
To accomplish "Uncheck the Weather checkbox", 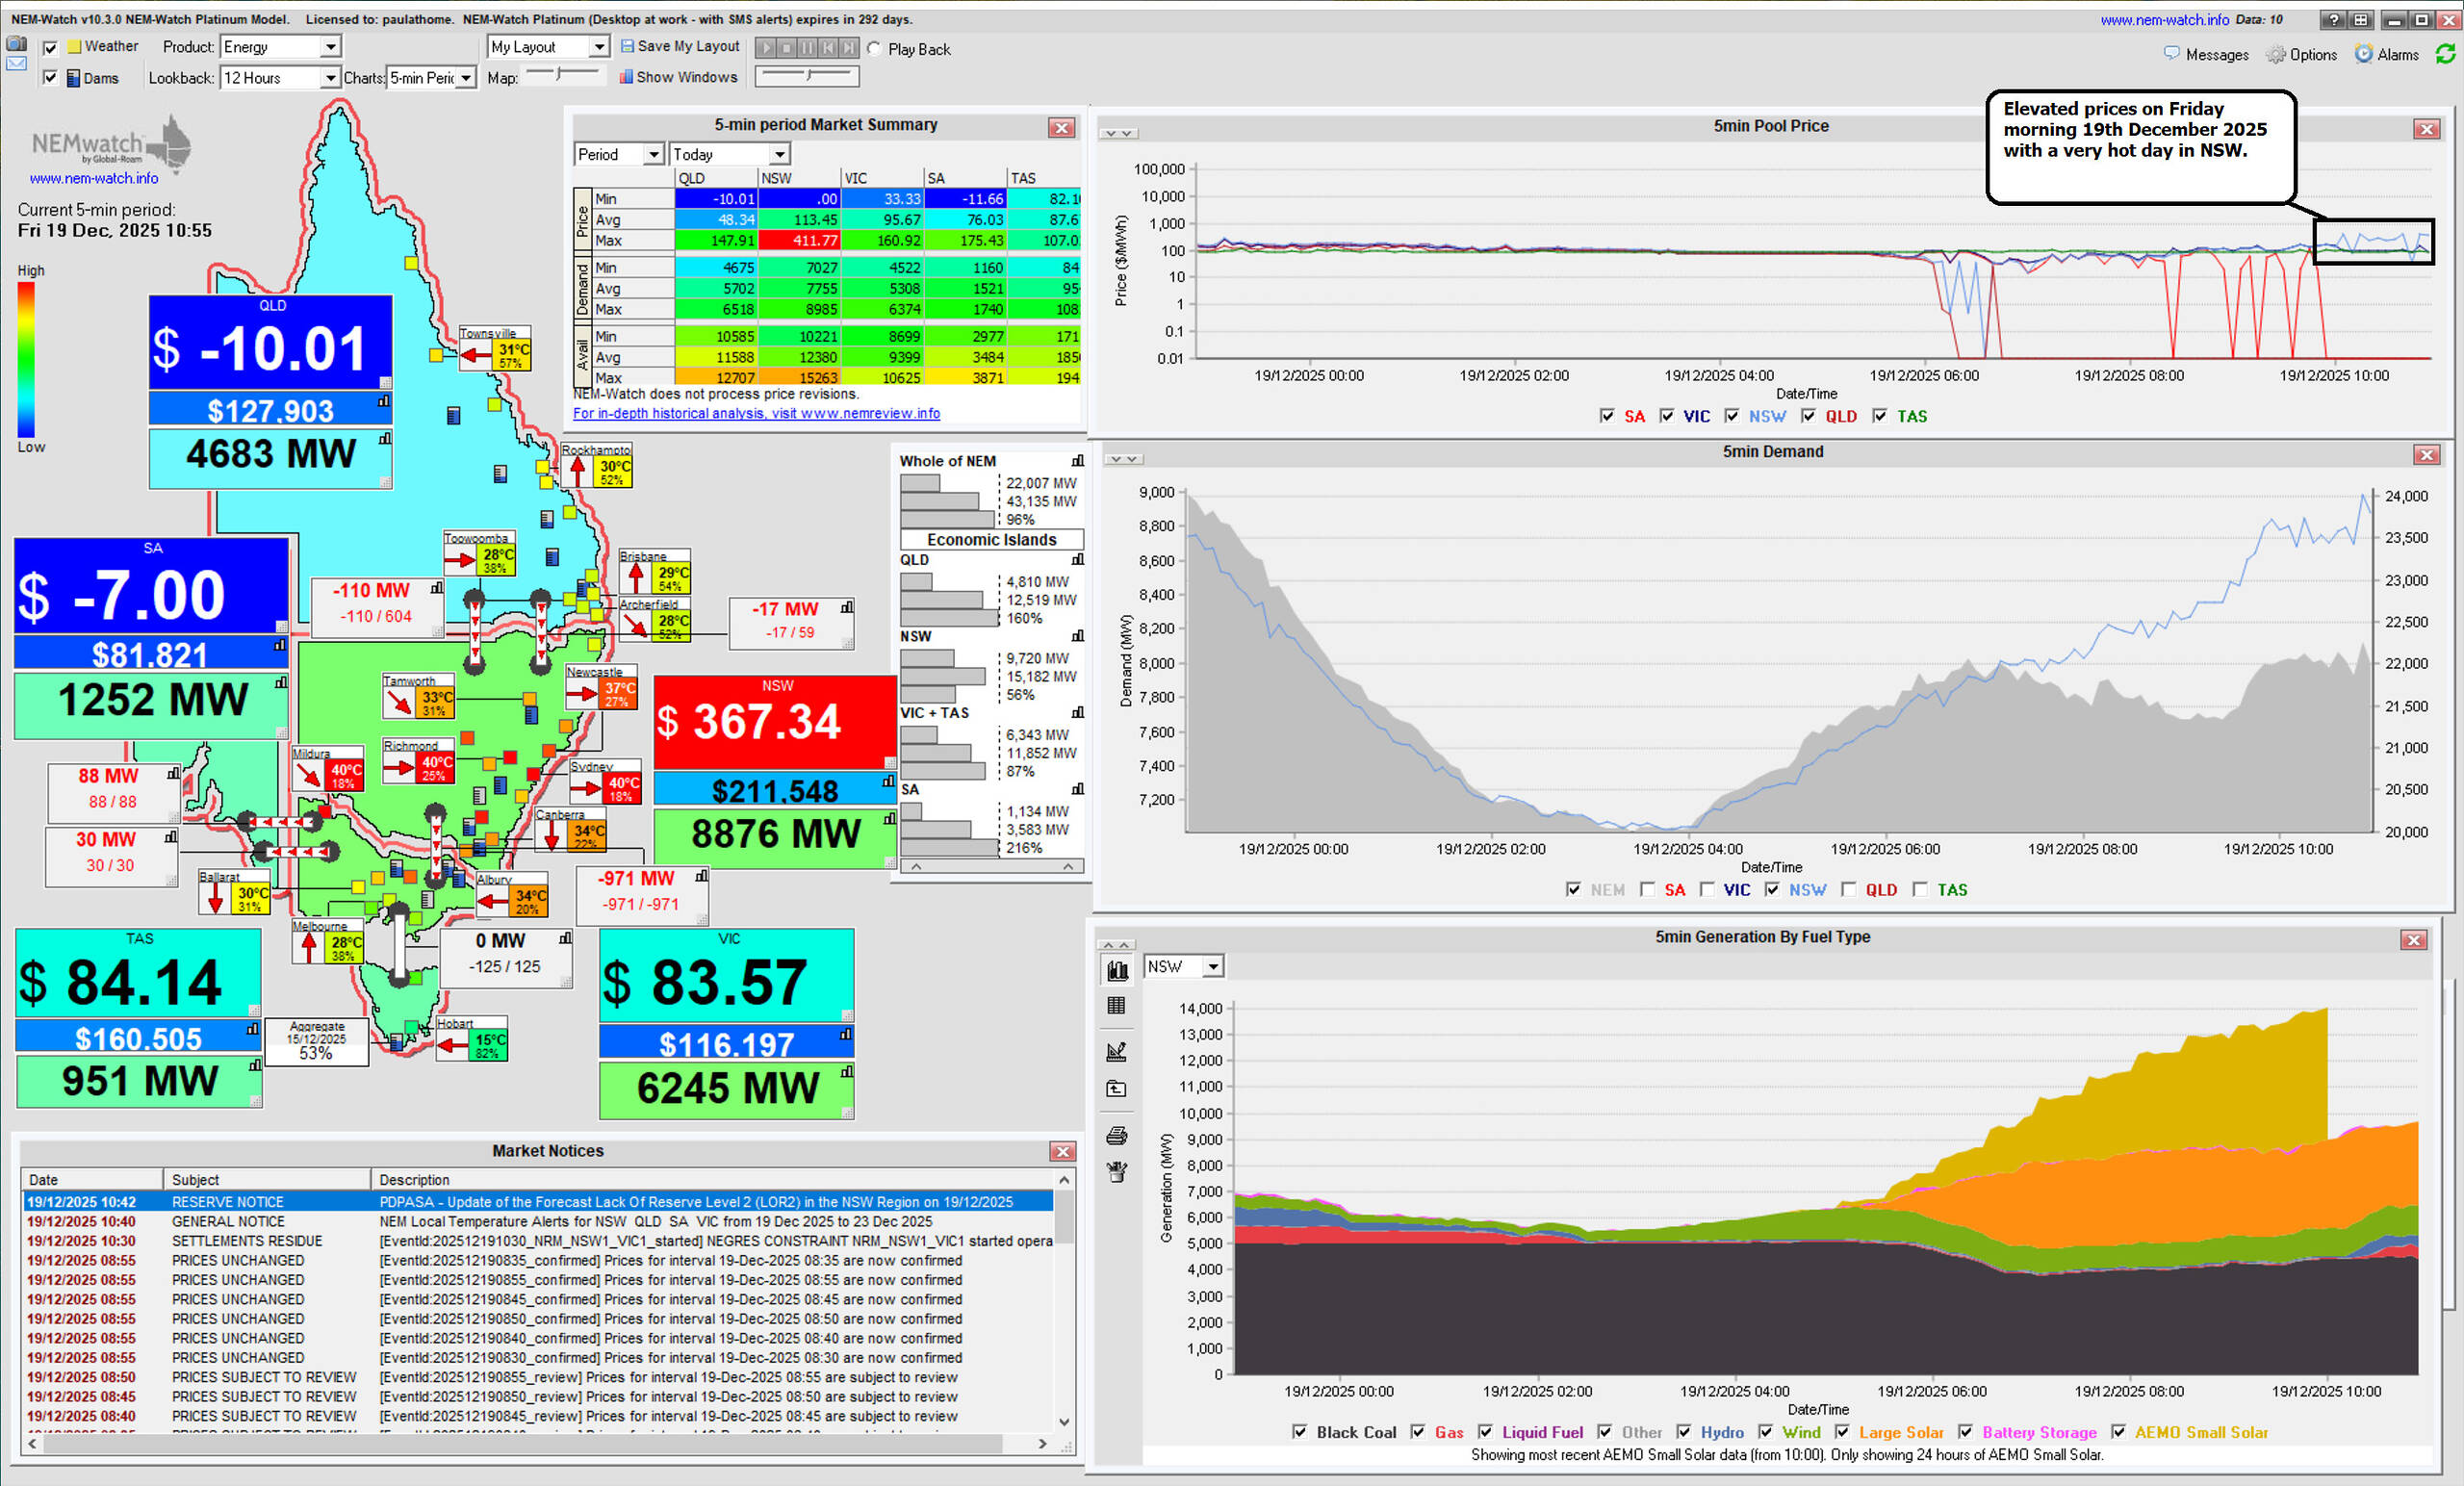I will pyautogui.click(x=50, y=47).
